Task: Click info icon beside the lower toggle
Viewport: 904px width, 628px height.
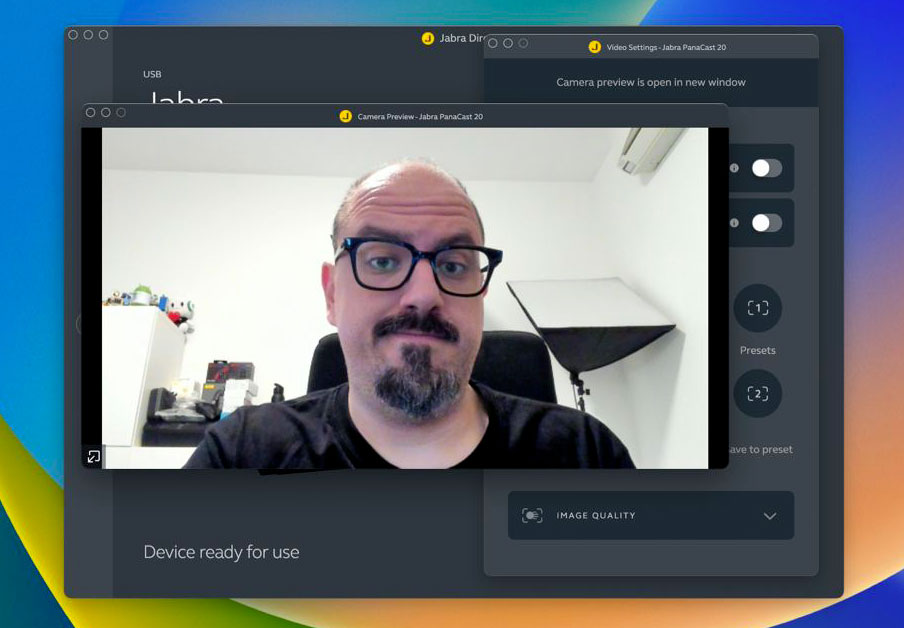Action: point(734,223)
